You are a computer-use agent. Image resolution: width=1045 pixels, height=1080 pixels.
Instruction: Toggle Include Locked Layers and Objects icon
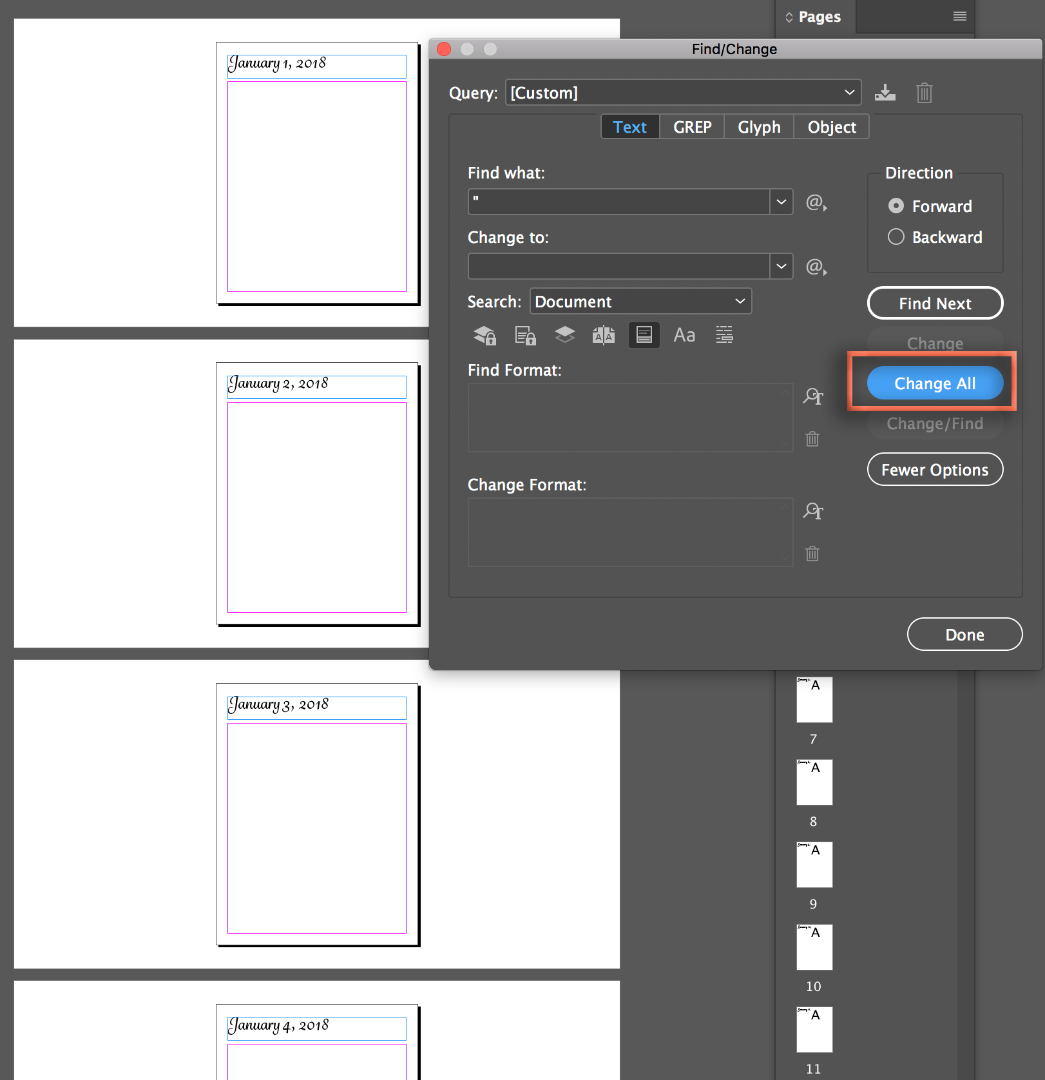485,335
